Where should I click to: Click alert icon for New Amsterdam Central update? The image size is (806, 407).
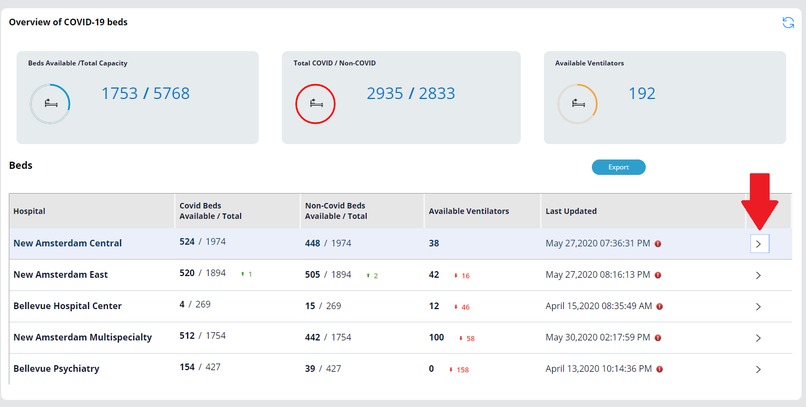click(657, 244)
